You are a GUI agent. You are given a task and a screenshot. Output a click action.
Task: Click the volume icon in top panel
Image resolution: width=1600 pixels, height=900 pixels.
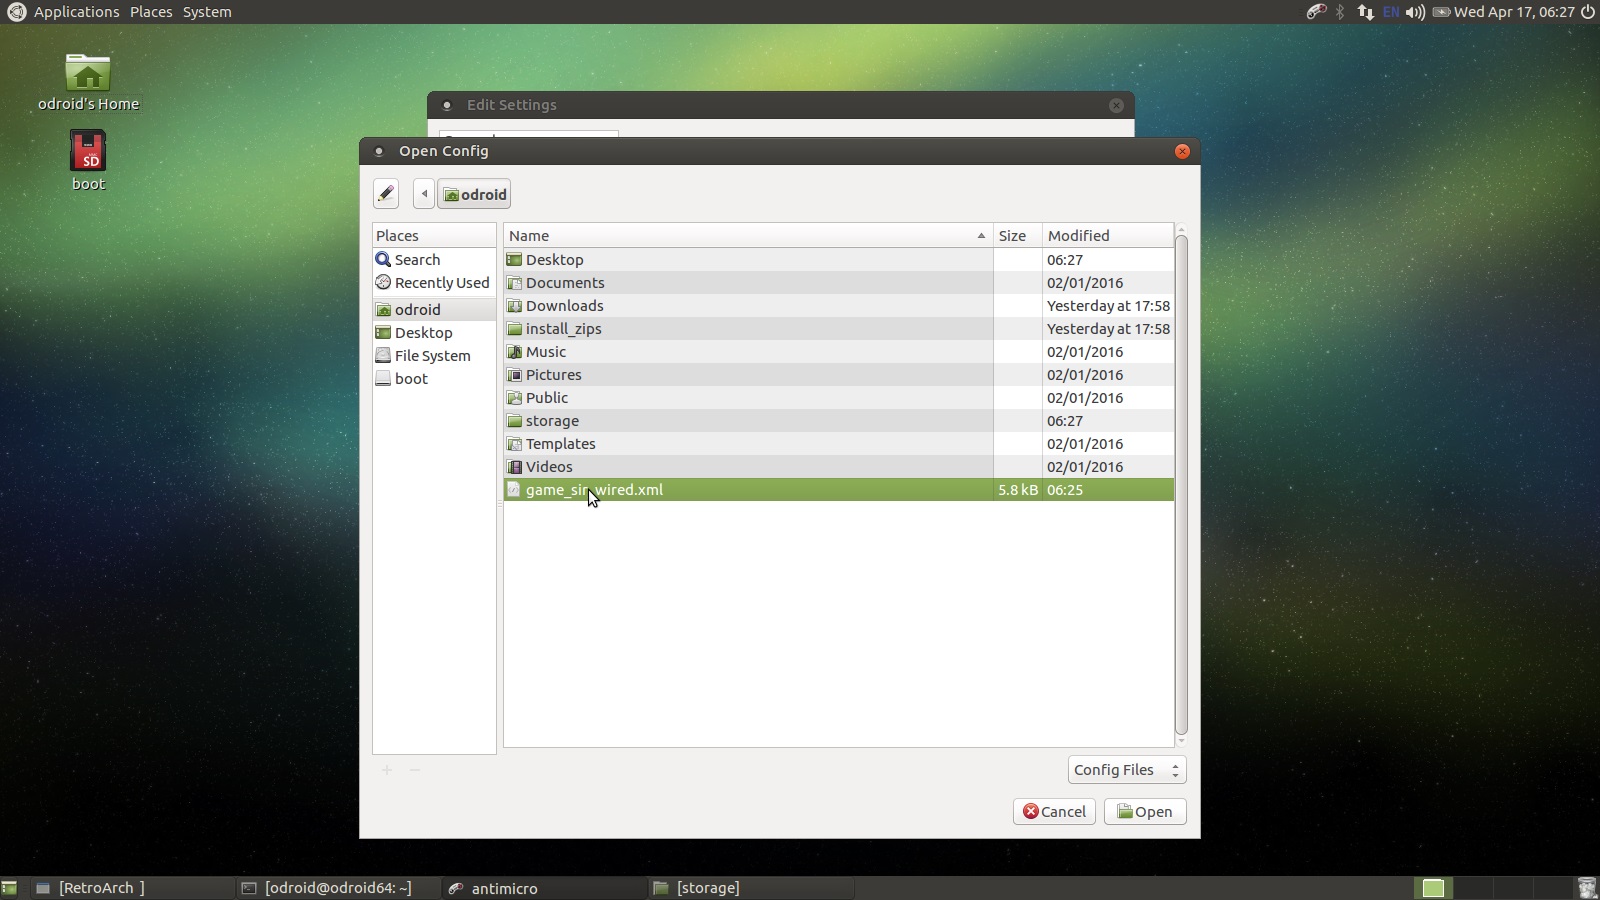1415,12
